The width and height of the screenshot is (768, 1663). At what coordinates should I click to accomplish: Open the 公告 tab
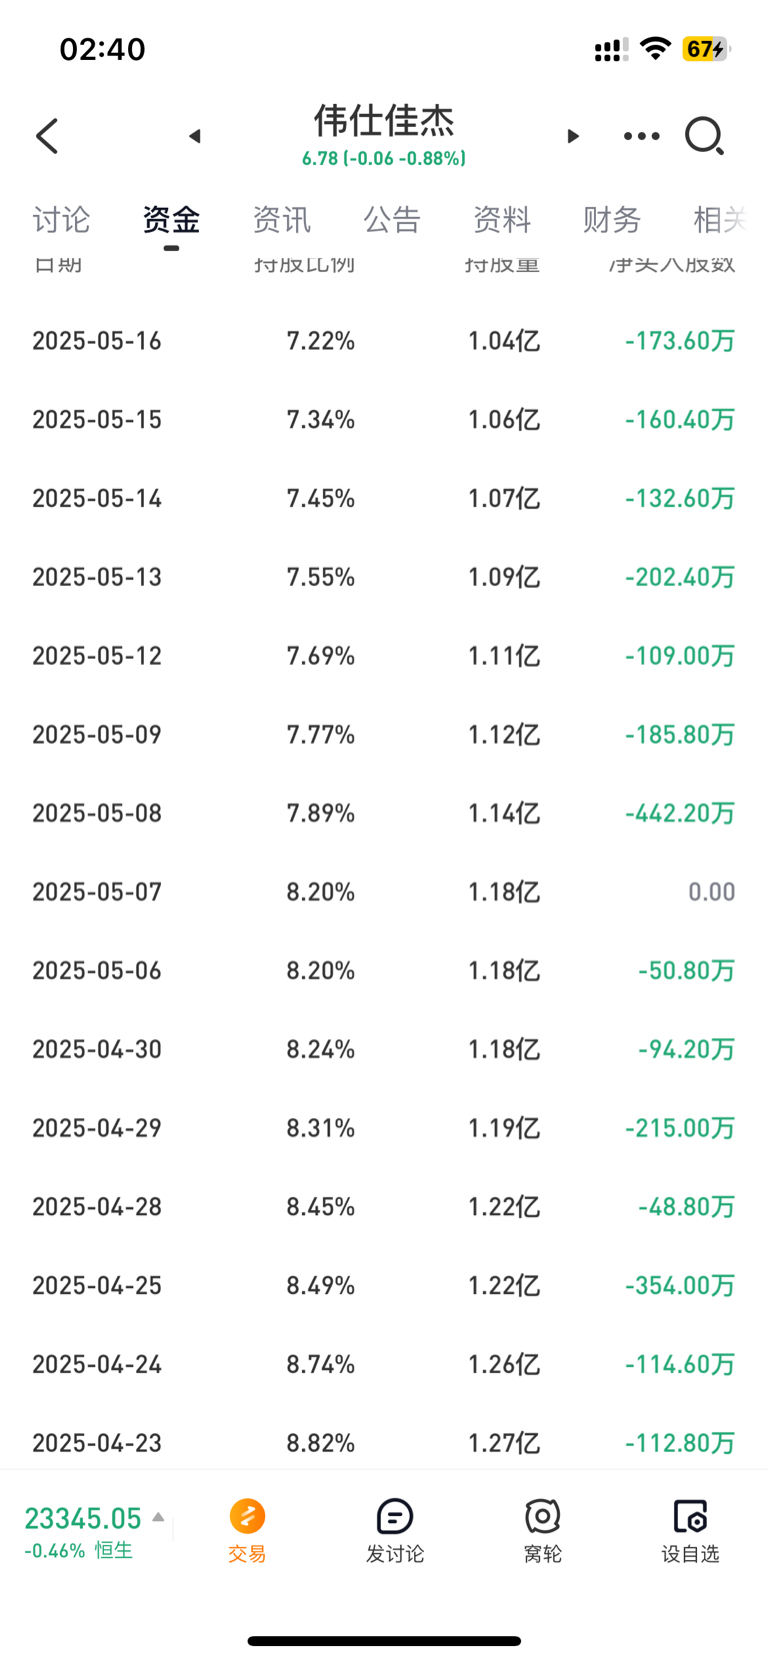pos(391,219)
